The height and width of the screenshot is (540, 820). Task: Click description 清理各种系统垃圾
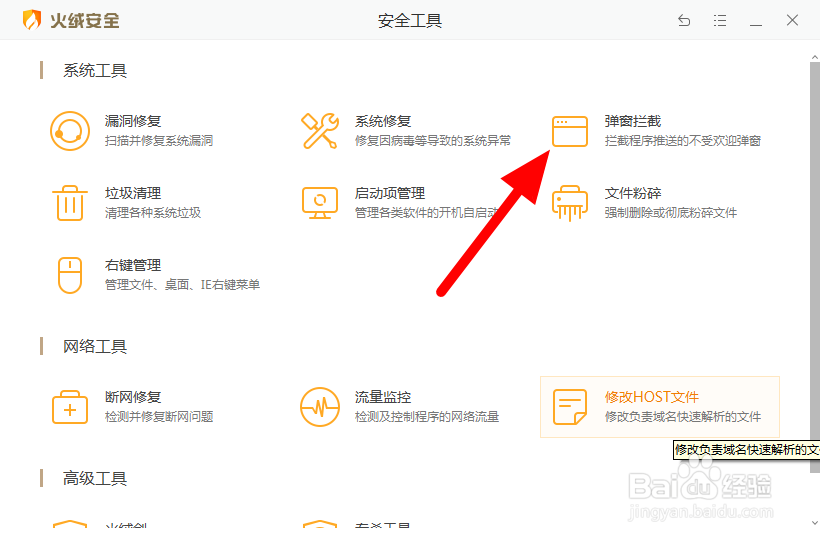pyautogui.click(x=153, y=213)
